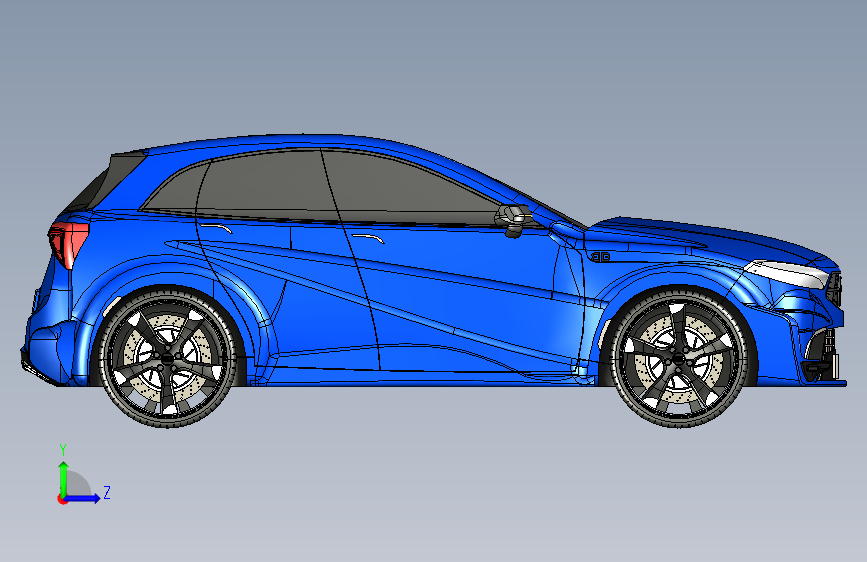The width and height of the screenshot is (867, 562).
Task: Click the green Y axis arrow of triad
Action: coord(64,478)
